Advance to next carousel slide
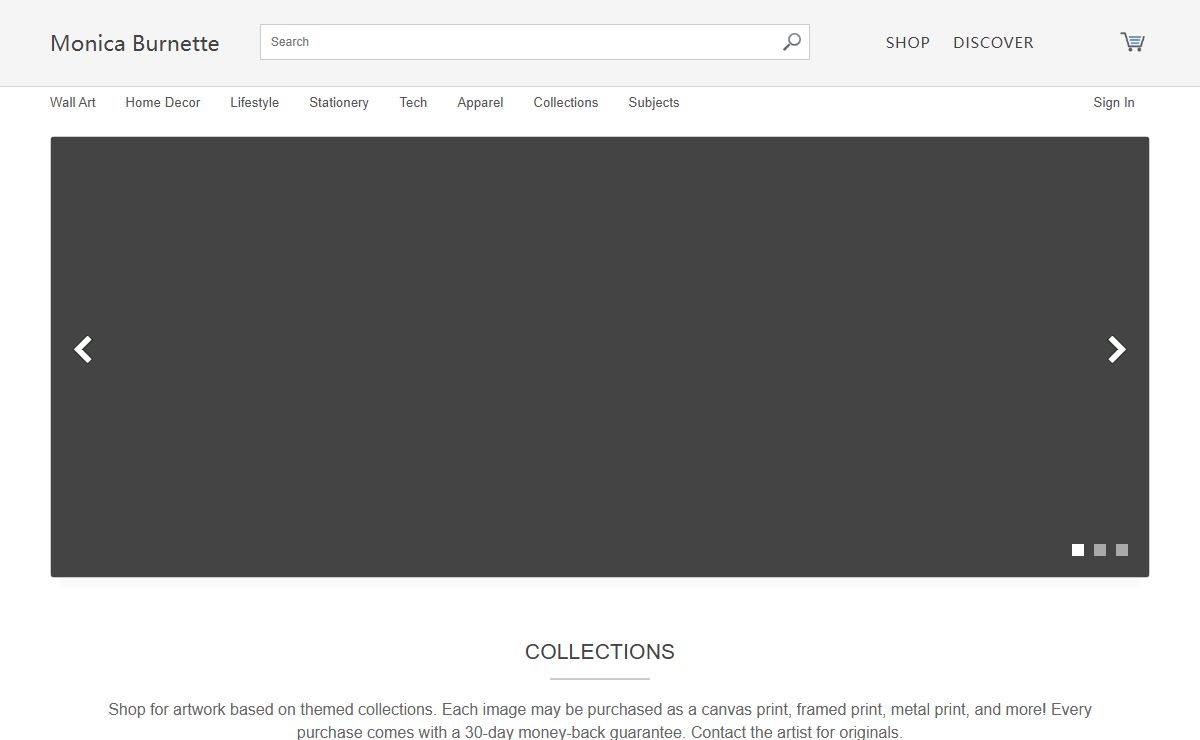This screenshot has width=1200, height=740. click(1117, 349)
